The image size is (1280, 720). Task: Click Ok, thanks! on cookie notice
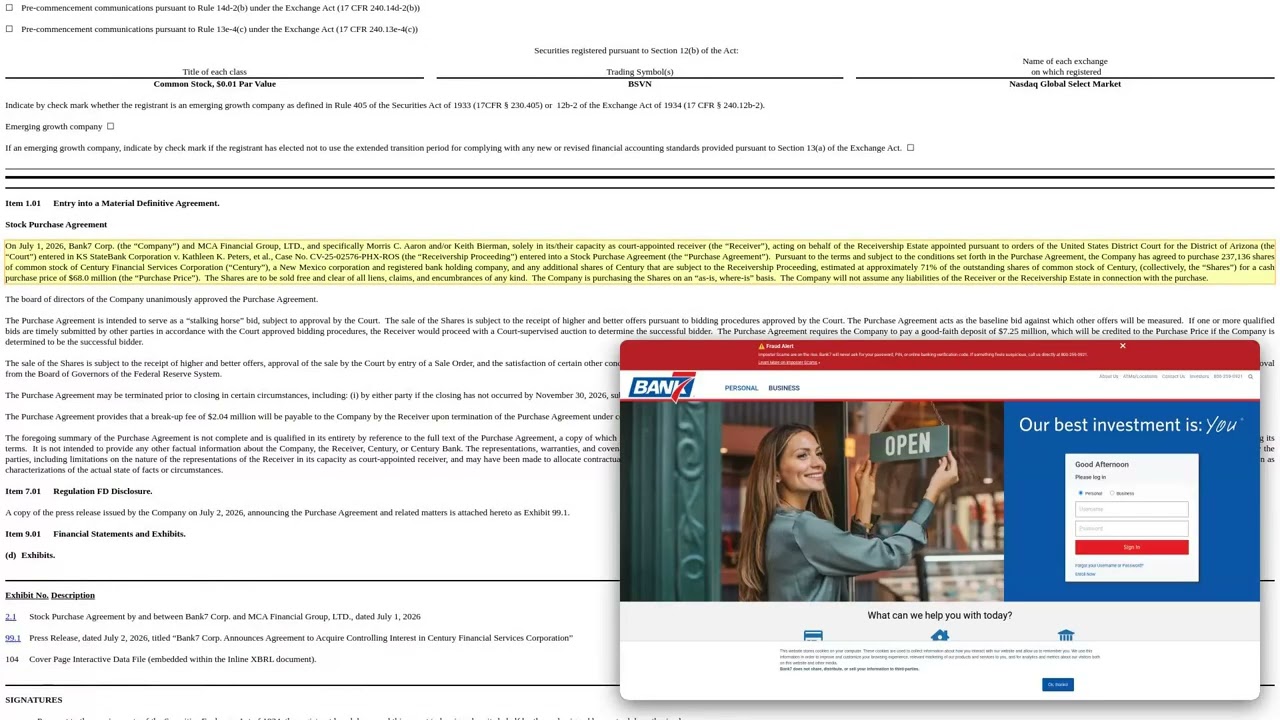click(x=1057, y=685)
